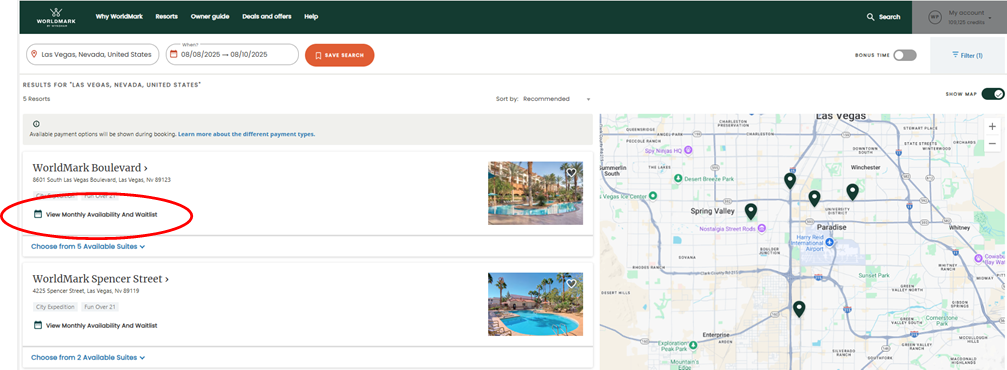Favorite WorldMark Boulevard with the heart icon
This screenshot has height=370, width=1007.
(x=571, y=173)
